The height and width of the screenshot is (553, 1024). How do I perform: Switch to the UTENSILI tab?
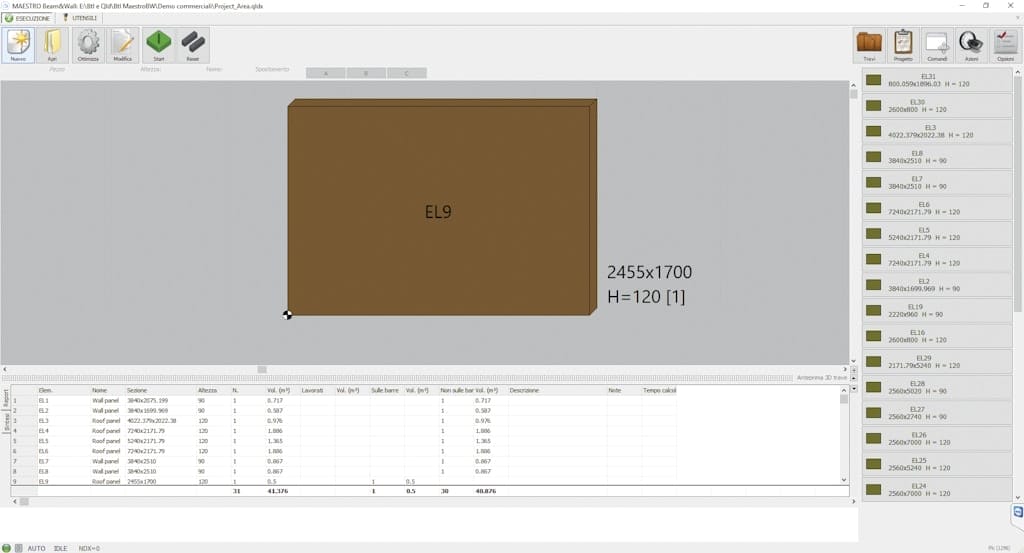pos(79,18)
